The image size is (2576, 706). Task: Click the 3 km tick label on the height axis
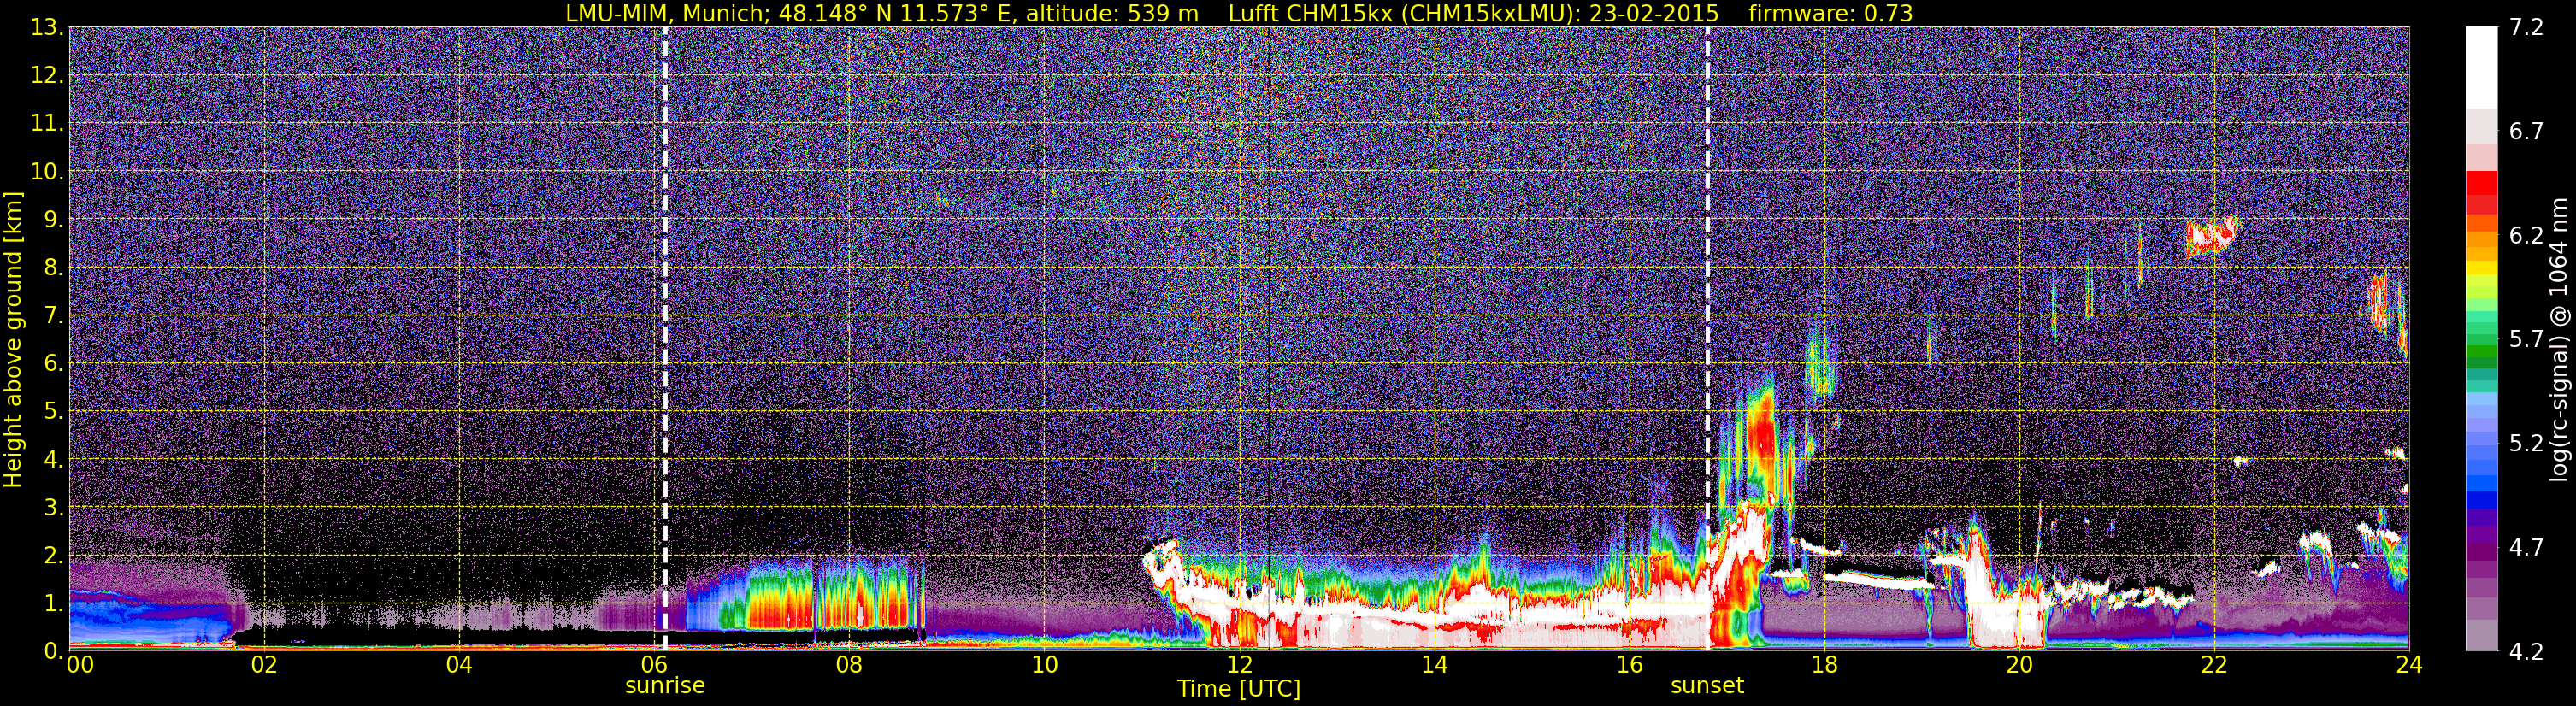pos(53,508)
